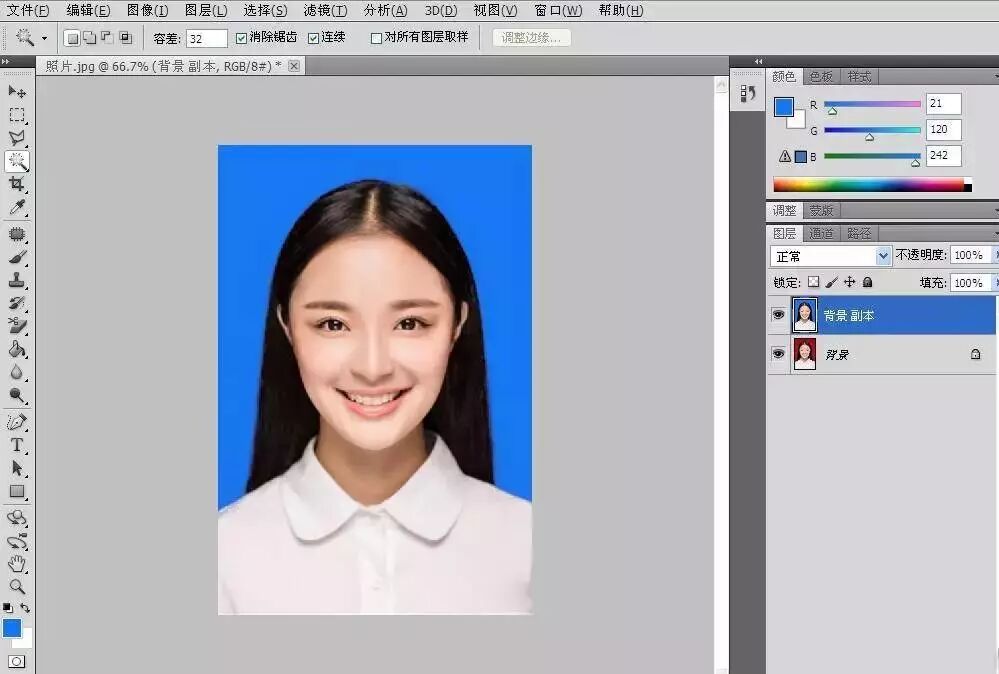Image resolution: width=999 pixels, height=674 pixels.
Task: Select the Eyedropper tool
Action: (17, 208)
